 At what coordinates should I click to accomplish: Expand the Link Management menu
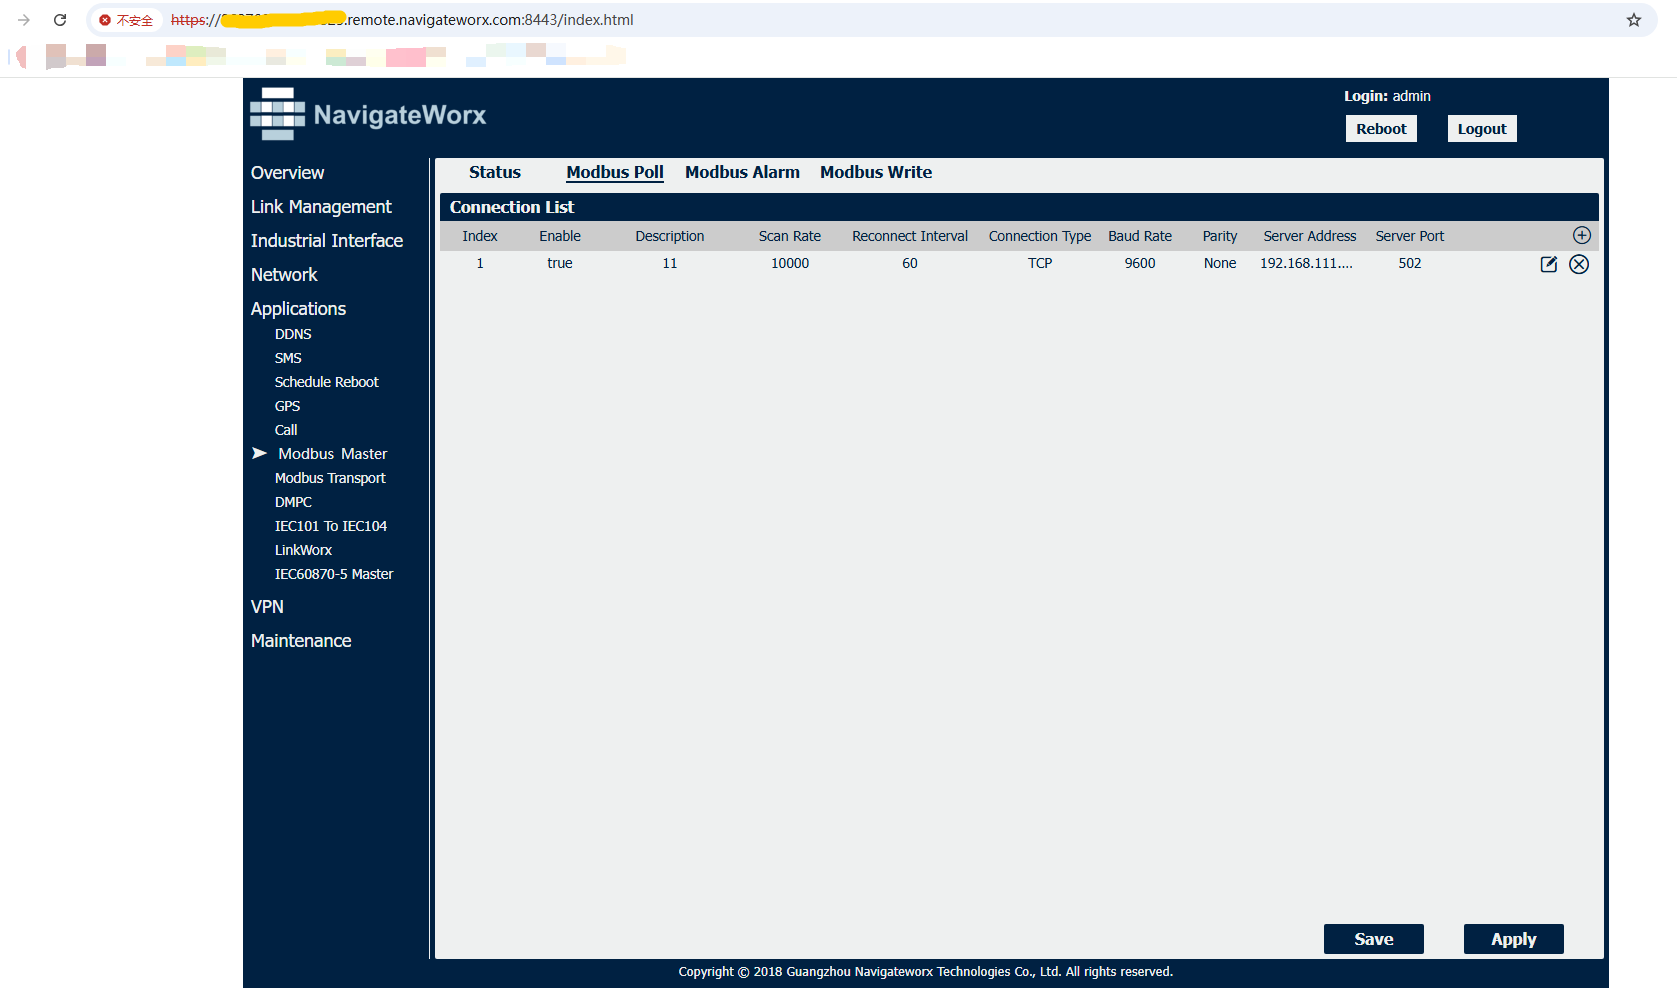pyautogui.click(x=321, y=207)
